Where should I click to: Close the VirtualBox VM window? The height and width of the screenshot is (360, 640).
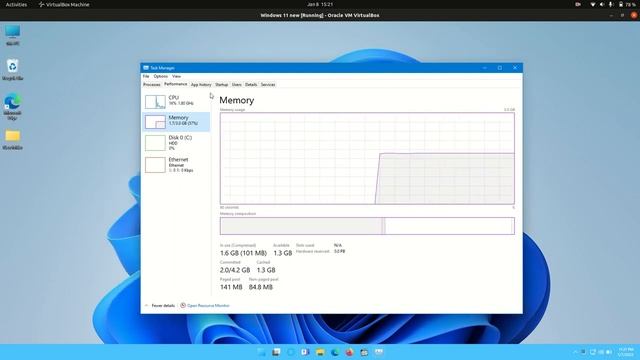pos(634,15)
